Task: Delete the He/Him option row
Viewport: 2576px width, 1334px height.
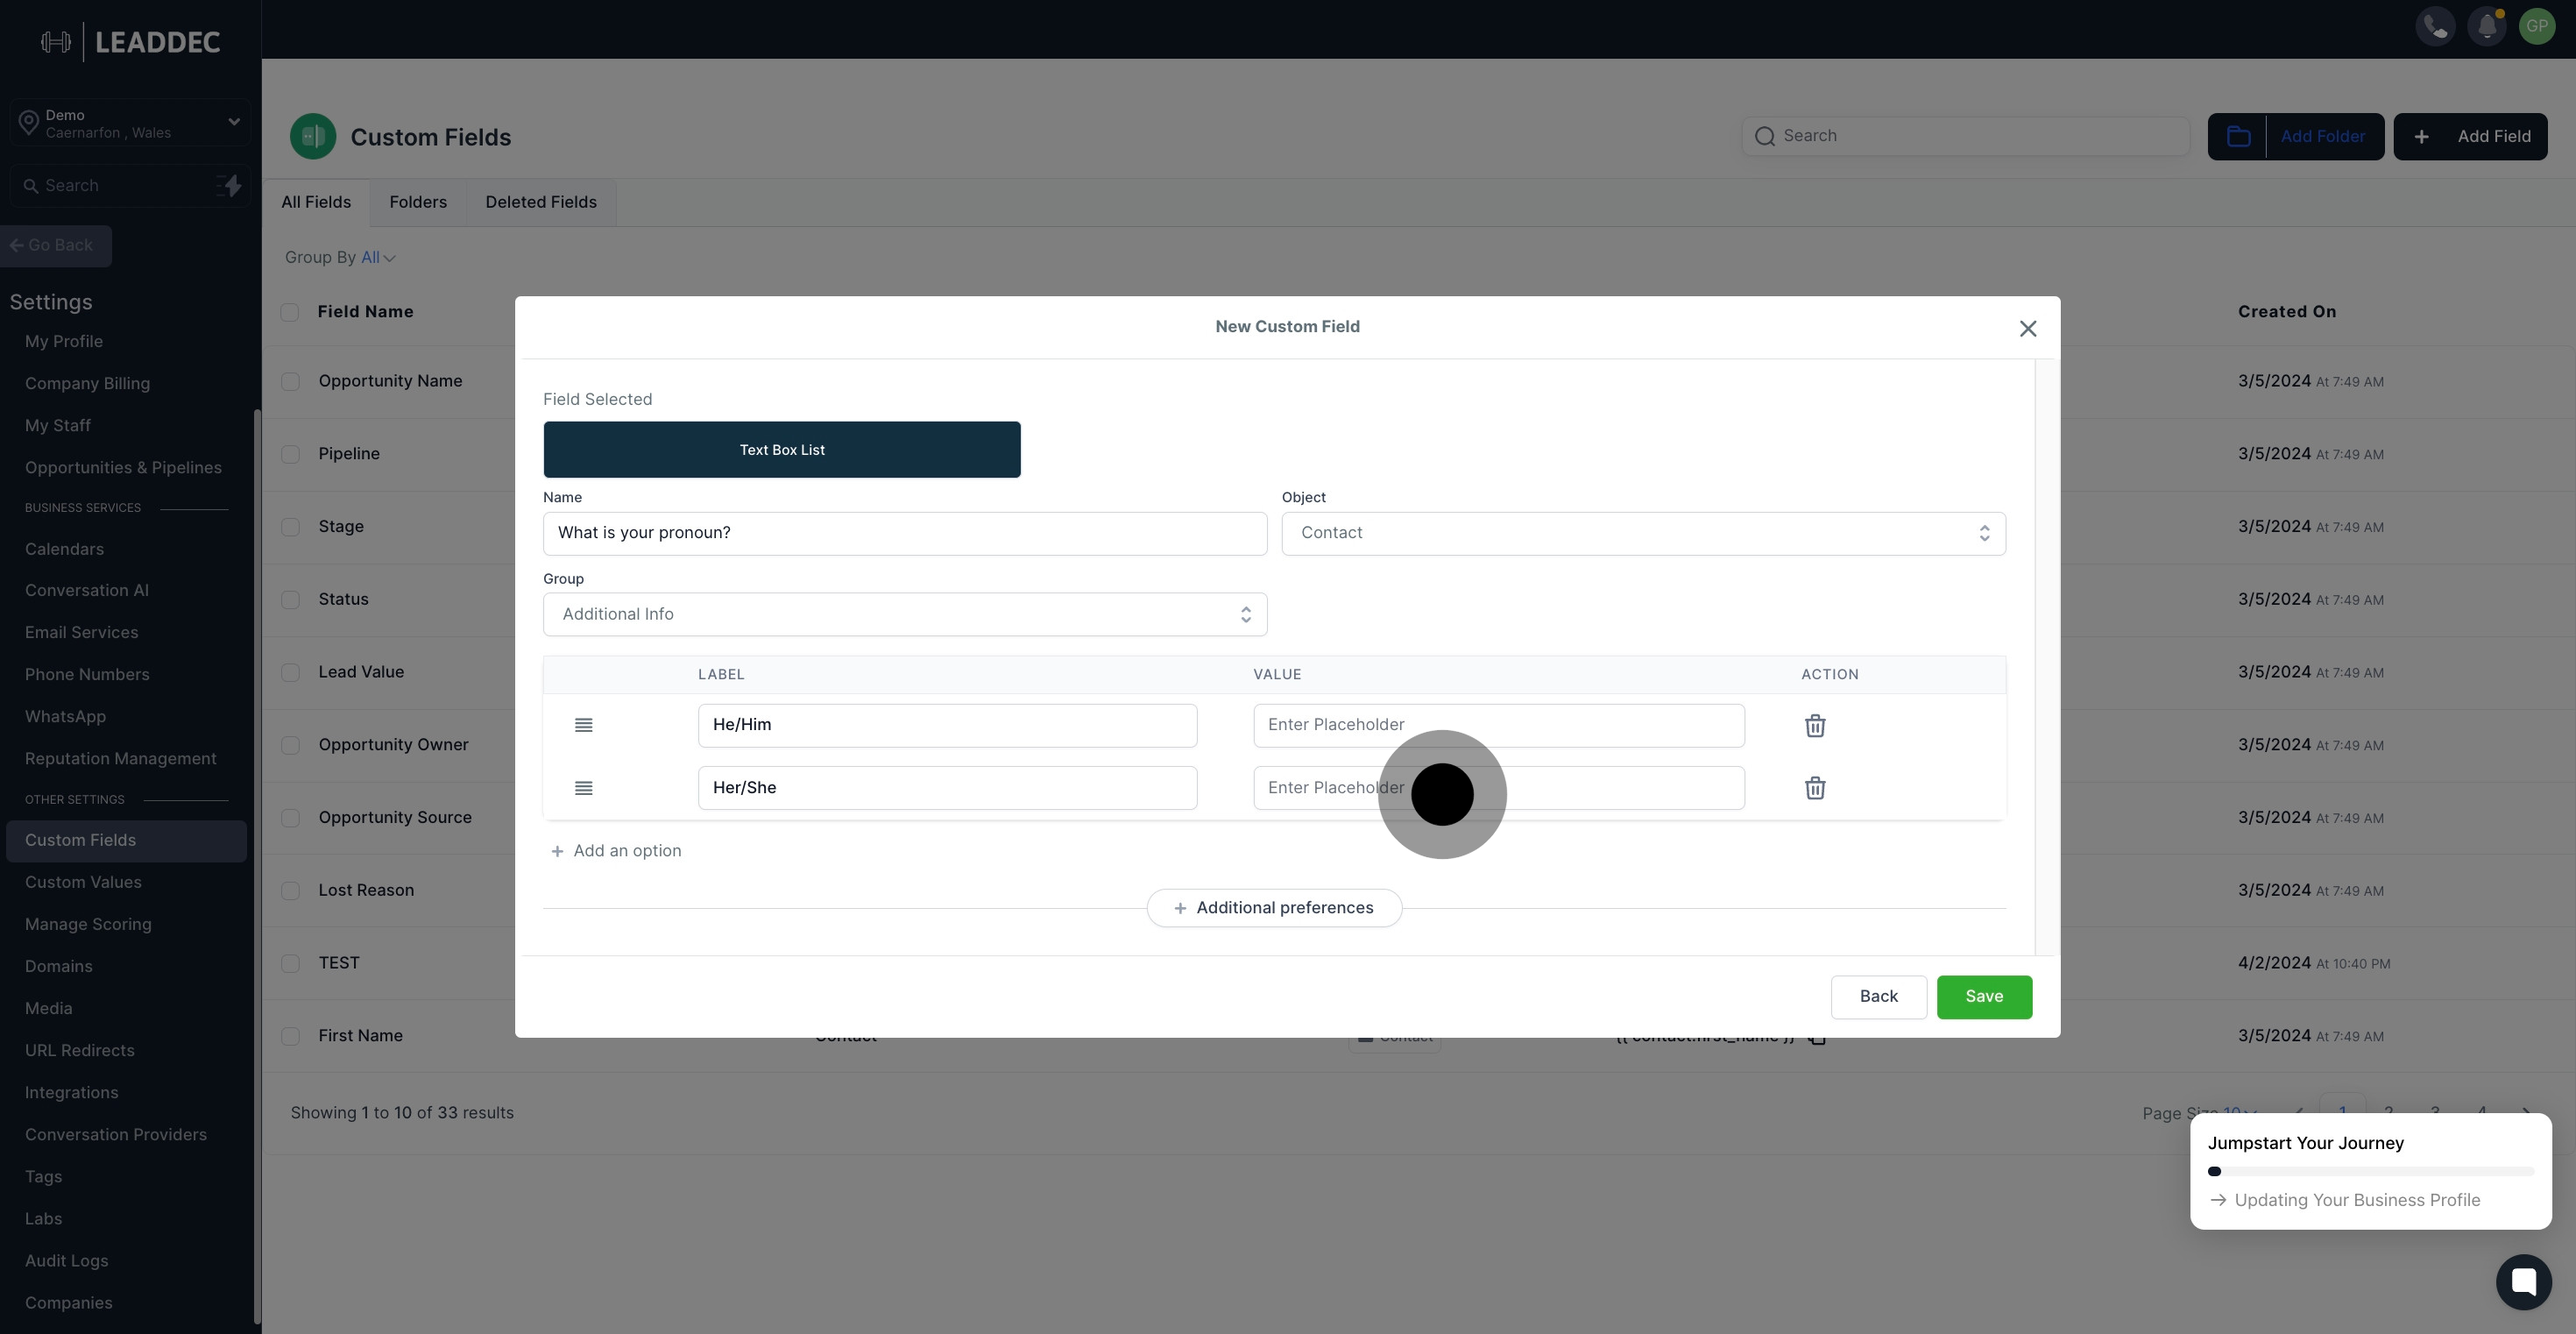Action: [x=1815, y=726]
